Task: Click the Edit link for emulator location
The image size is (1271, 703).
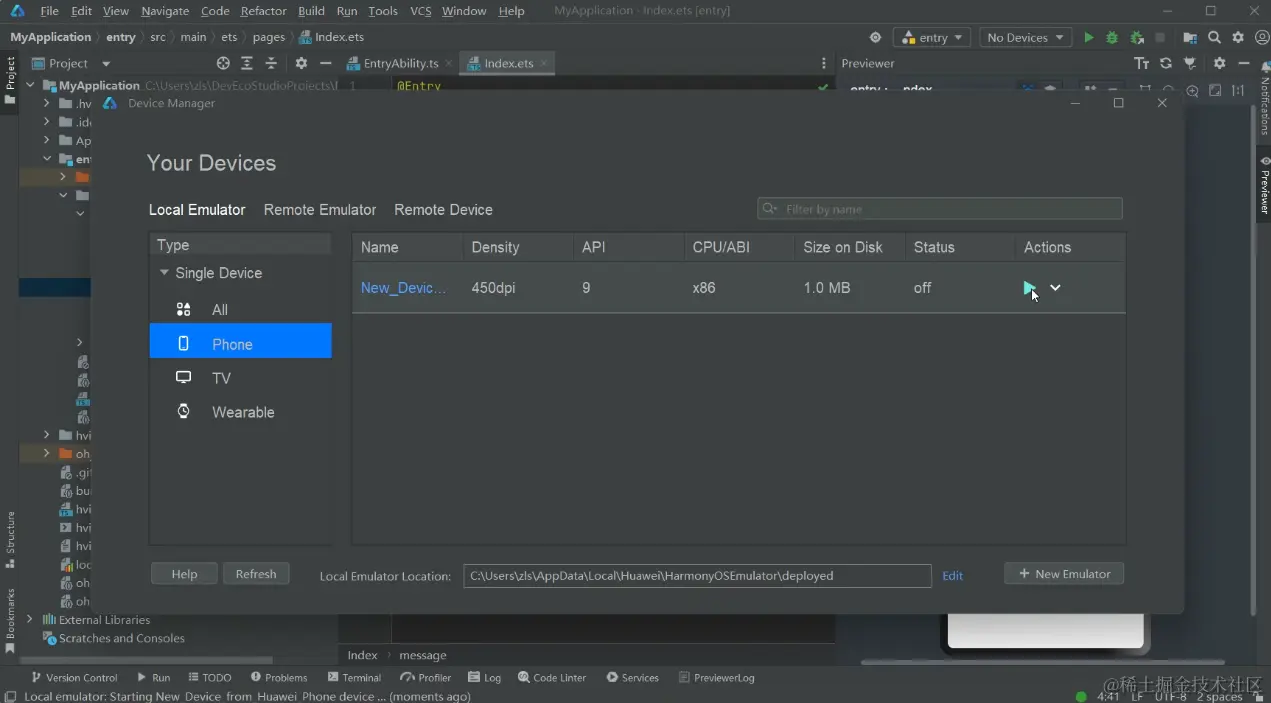Action: (x=953, y=576)
